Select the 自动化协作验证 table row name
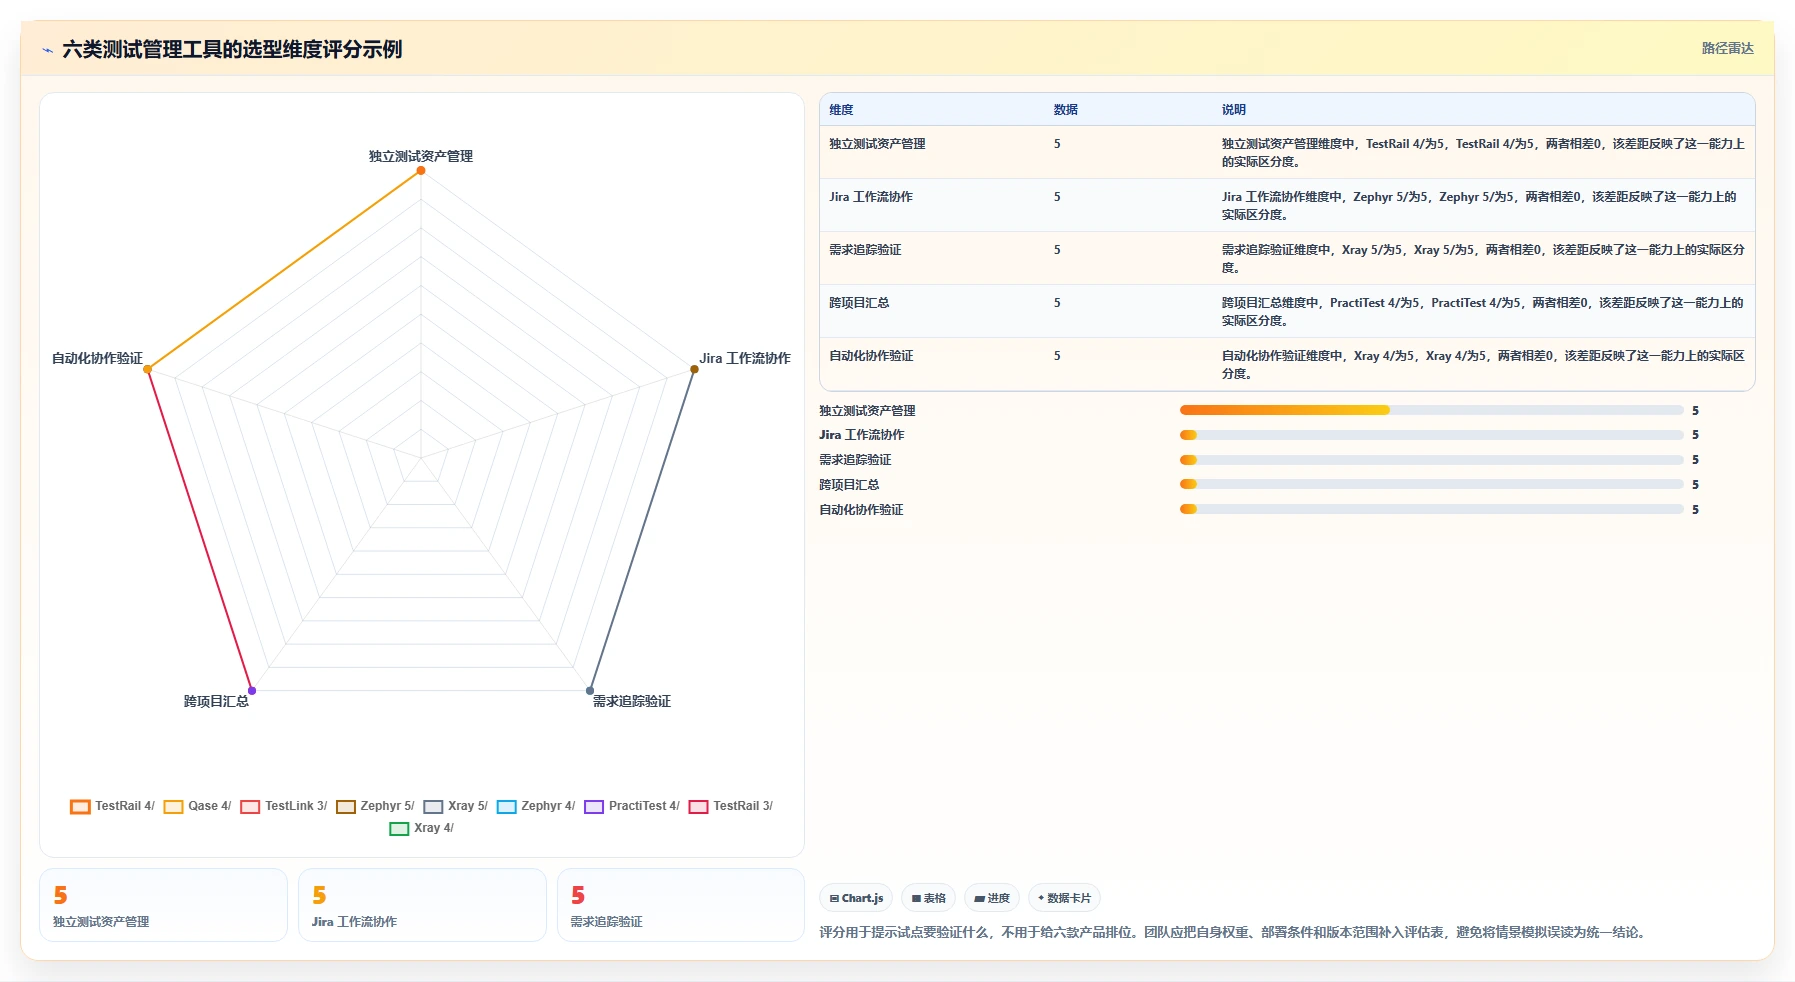1795x982 pixels. tap(871, 356)
